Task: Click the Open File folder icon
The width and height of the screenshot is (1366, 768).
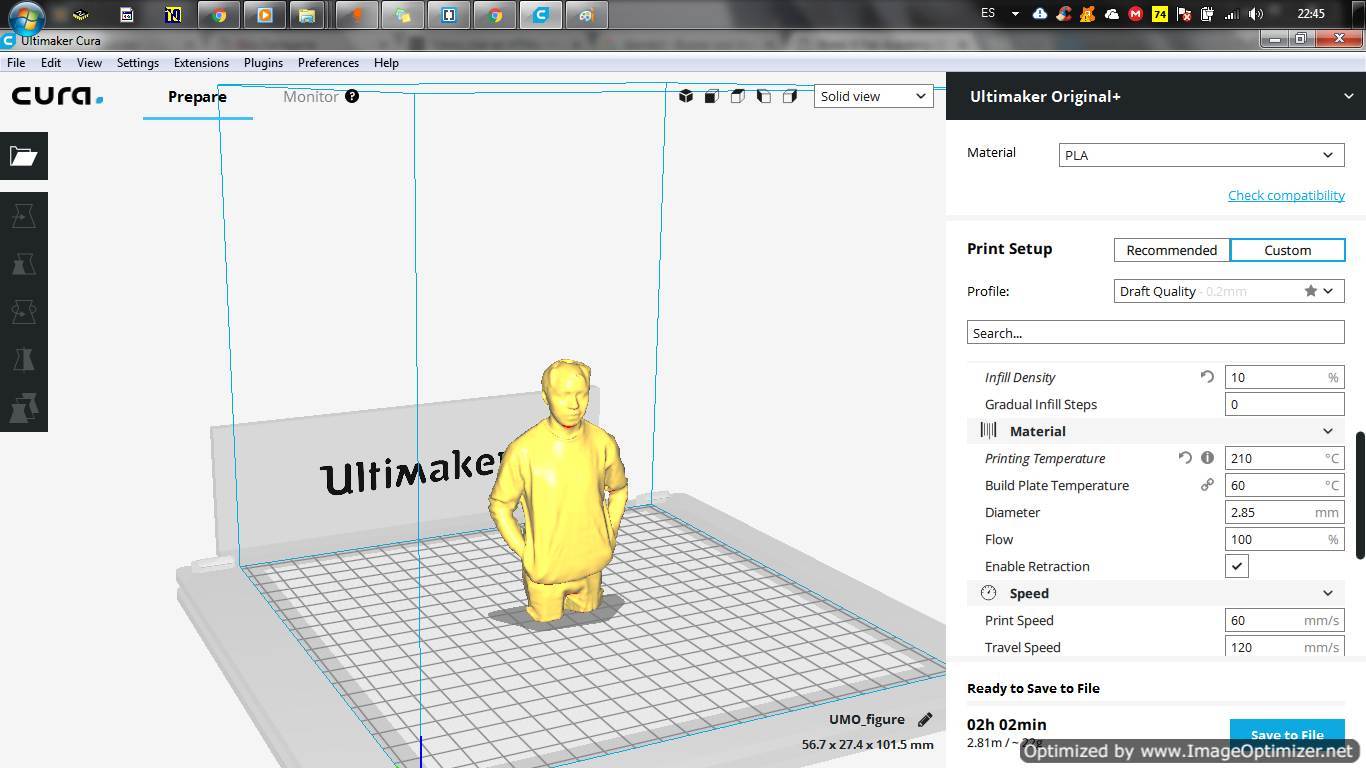Action: tap(24, 156)
